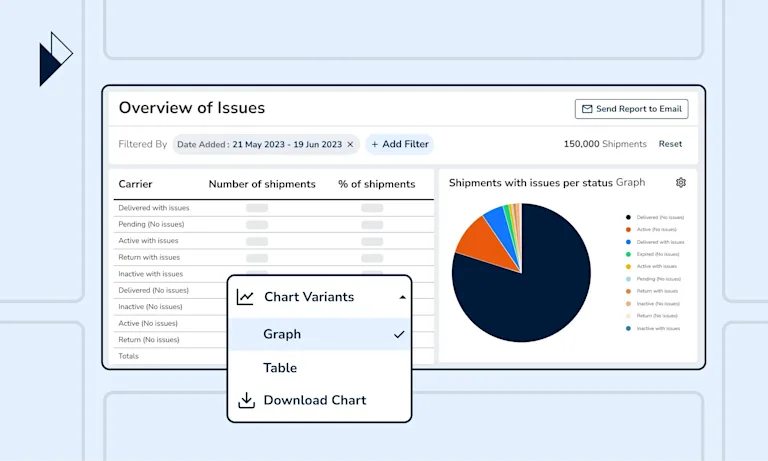This screenshot has height=461, width=768.
Task: Click the Add Filter button
Action: click(400, 145)
